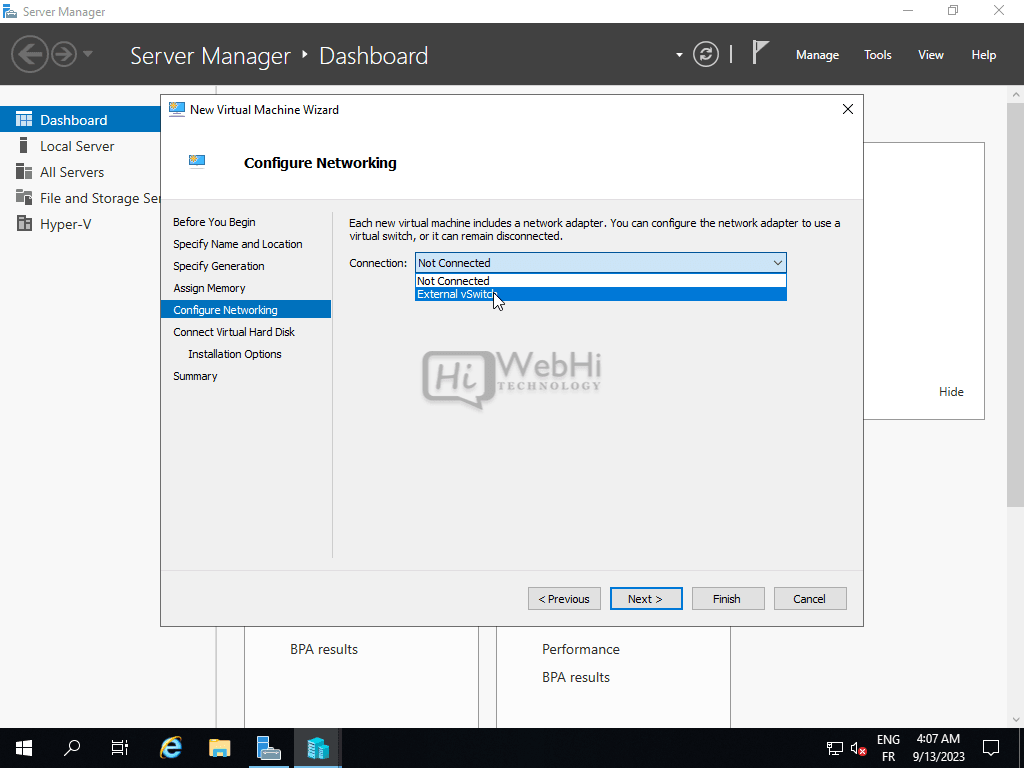Click the All Servers icon
Image resolution: width=1024 pixels, height=768 pixels.
pyautogui.click(x=24, y=171)
